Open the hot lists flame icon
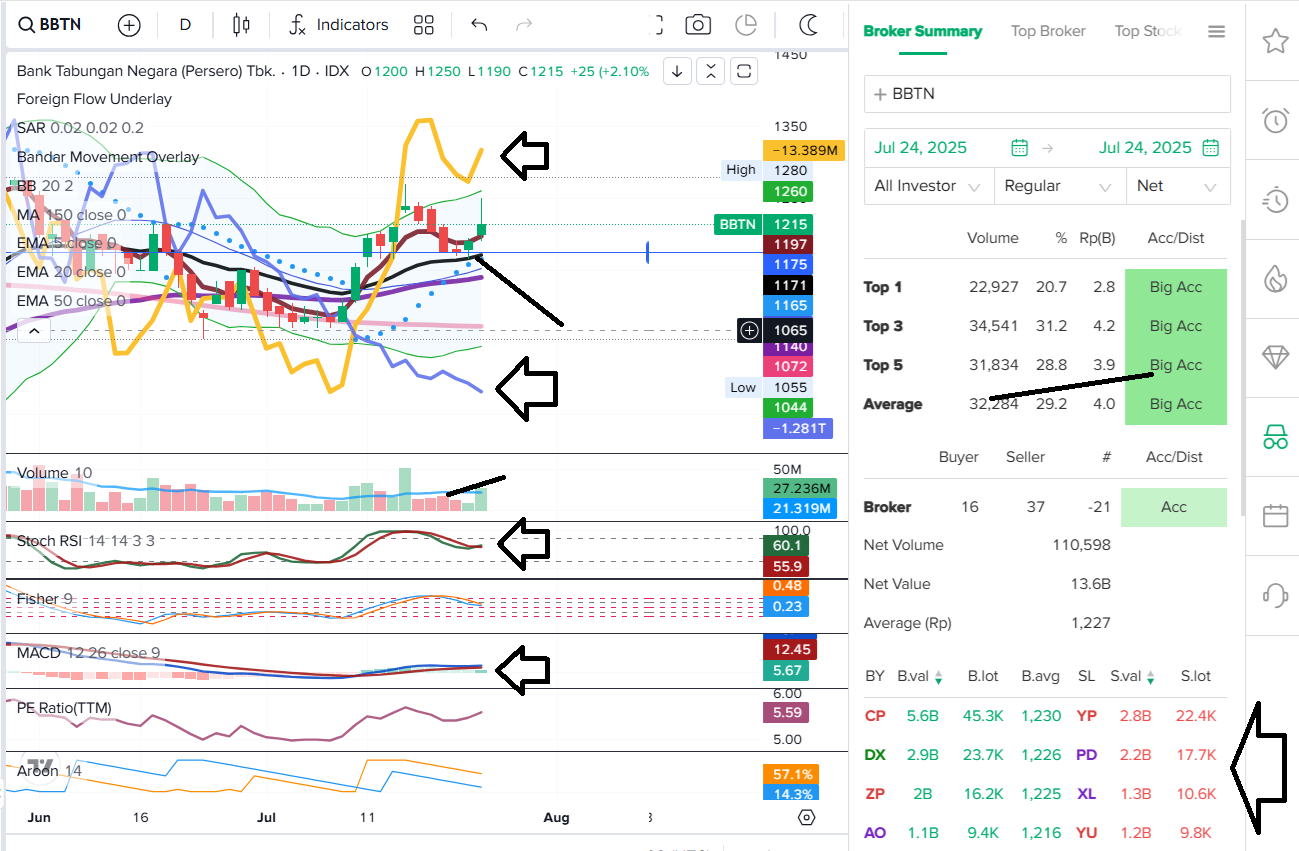 [1274, 278]
